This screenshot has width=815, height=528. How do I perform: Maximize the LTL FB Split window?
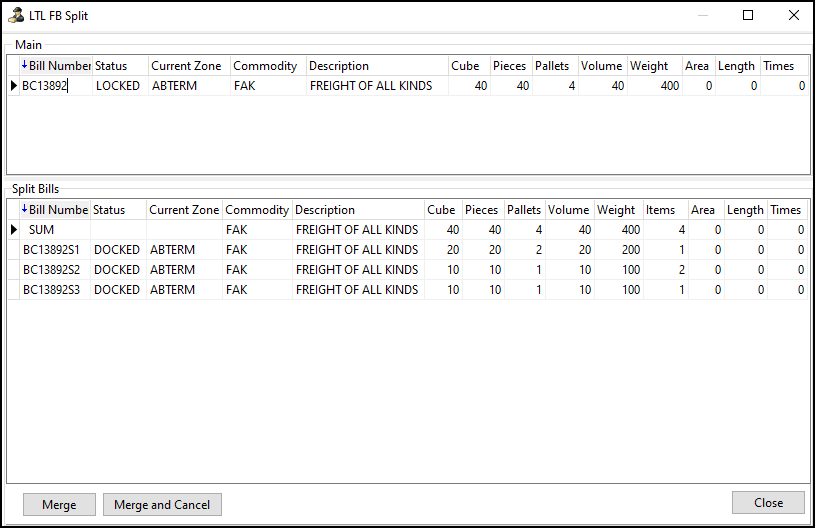(x=748, y=15)
